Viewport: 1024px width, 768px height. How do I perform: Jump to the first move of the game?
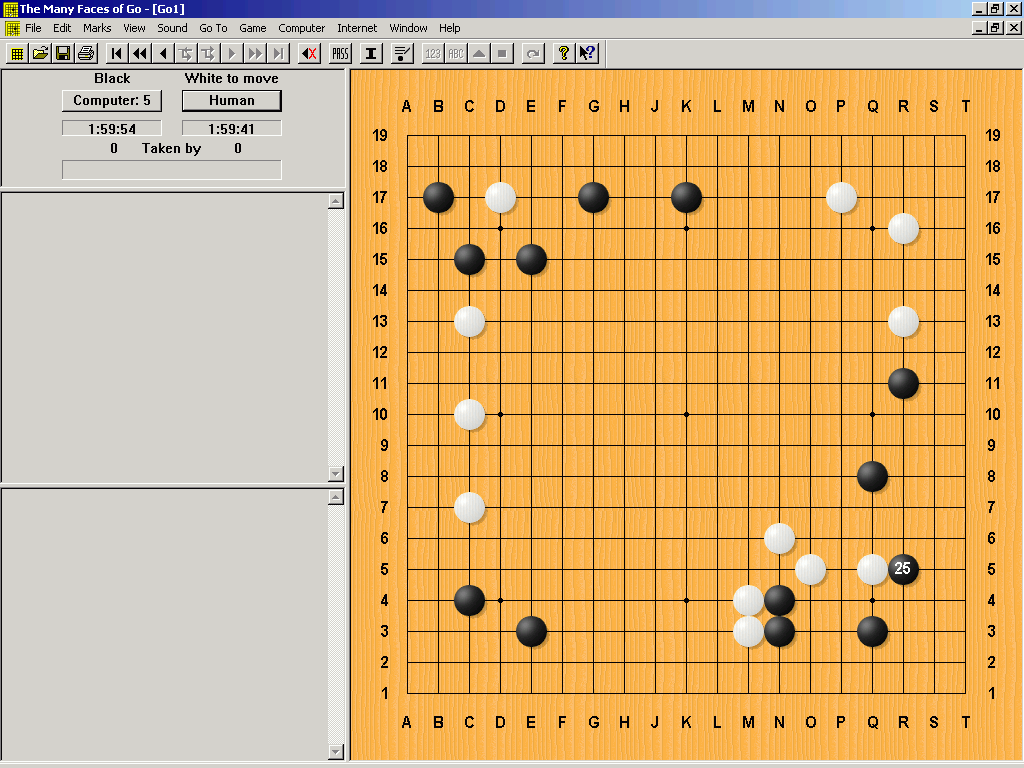117,53
